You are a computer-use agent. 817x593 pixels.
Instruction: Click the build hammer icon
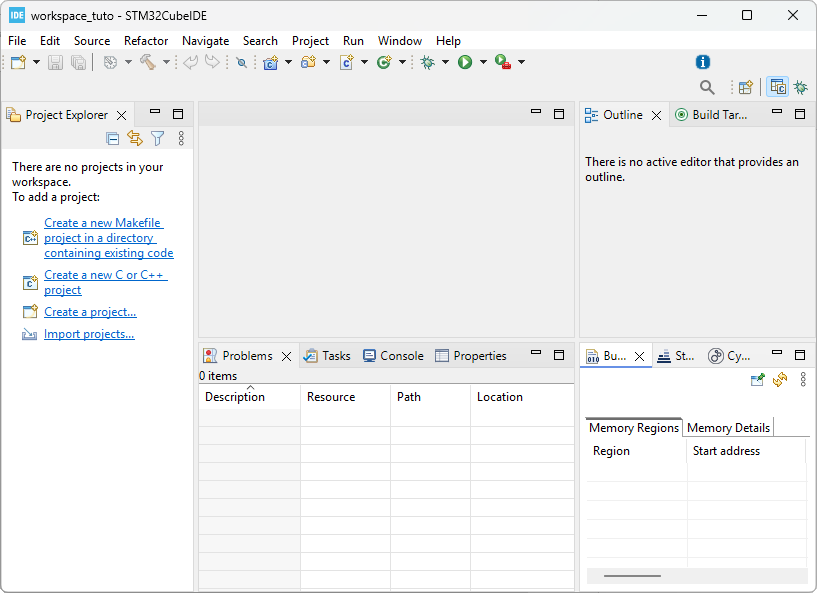[x=147, y=62]
